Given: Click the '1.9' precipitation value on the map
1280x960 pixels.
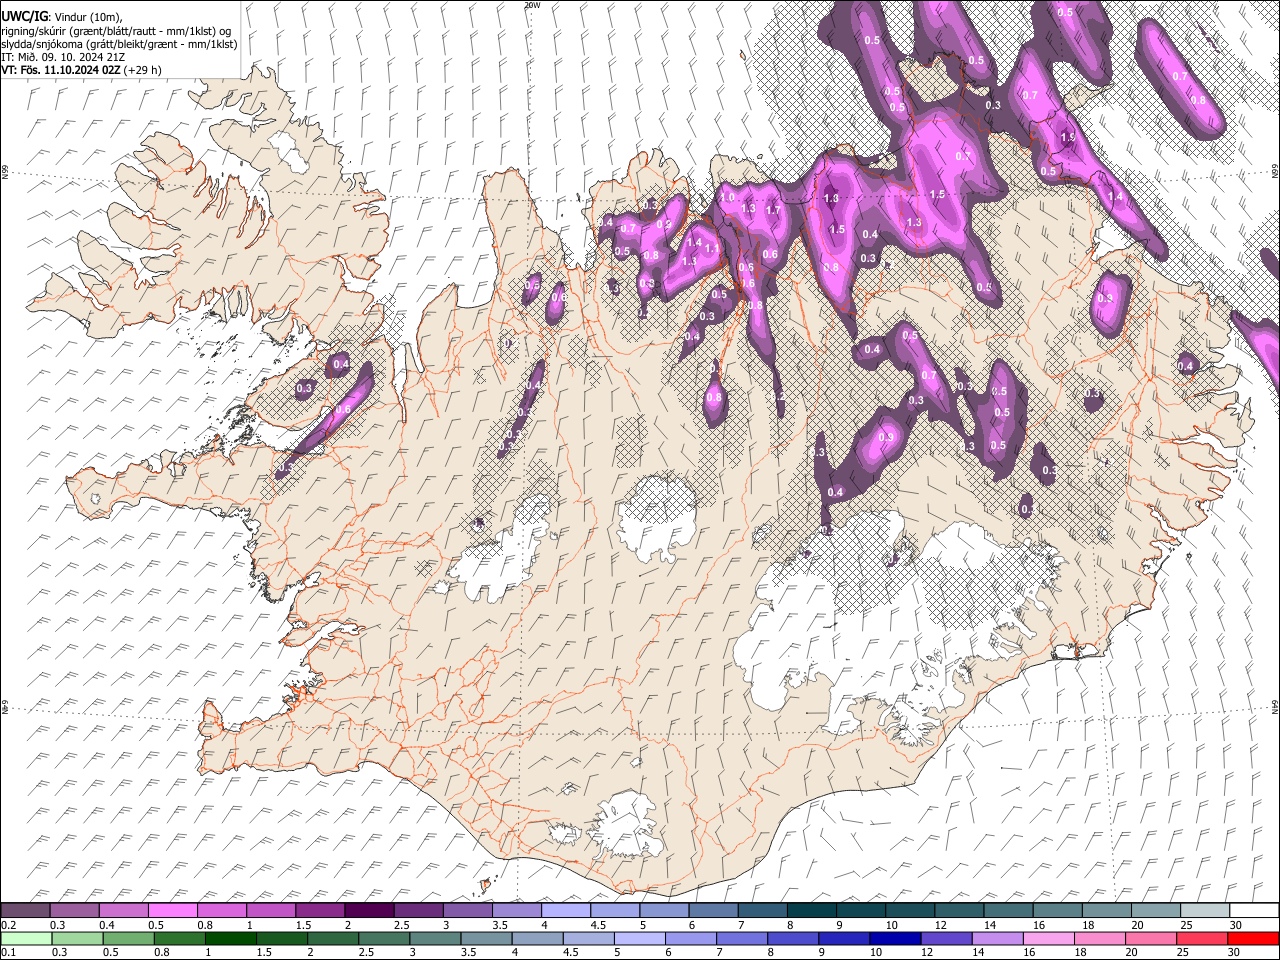Looking at the screenshot, I should pyautogui.click(x=1067, y=138).
